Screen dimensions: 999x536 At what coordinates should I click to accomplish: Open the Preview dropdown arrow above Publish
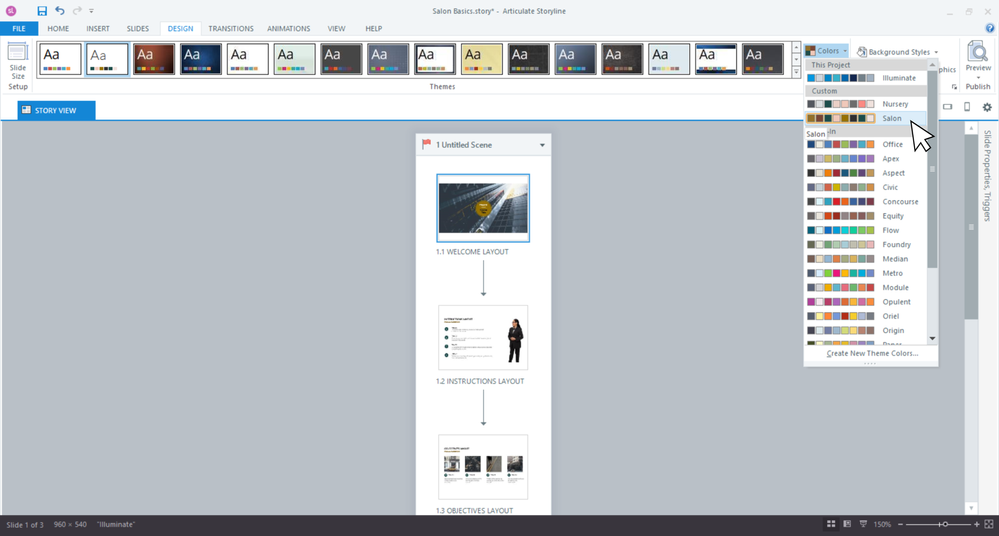pos(978,78)
